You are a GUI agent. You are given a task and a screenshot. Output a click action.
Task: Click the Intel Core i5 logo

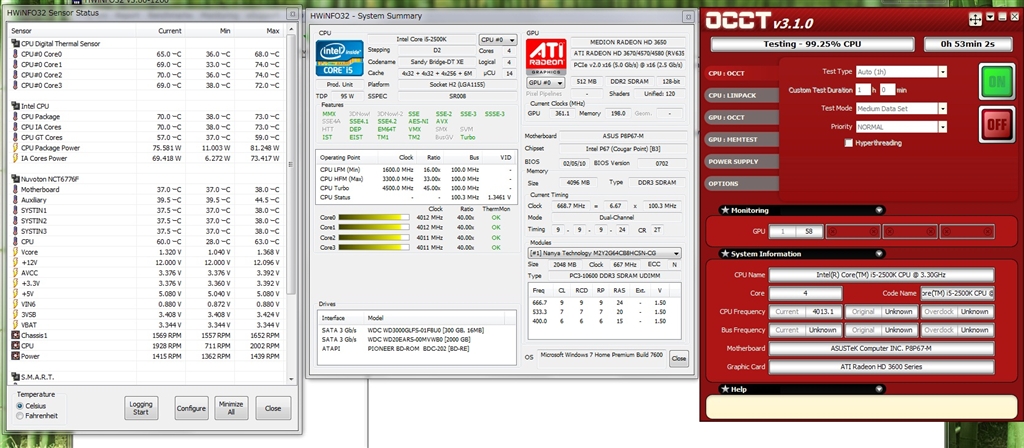pyautogui.click(x=339, y=58)
